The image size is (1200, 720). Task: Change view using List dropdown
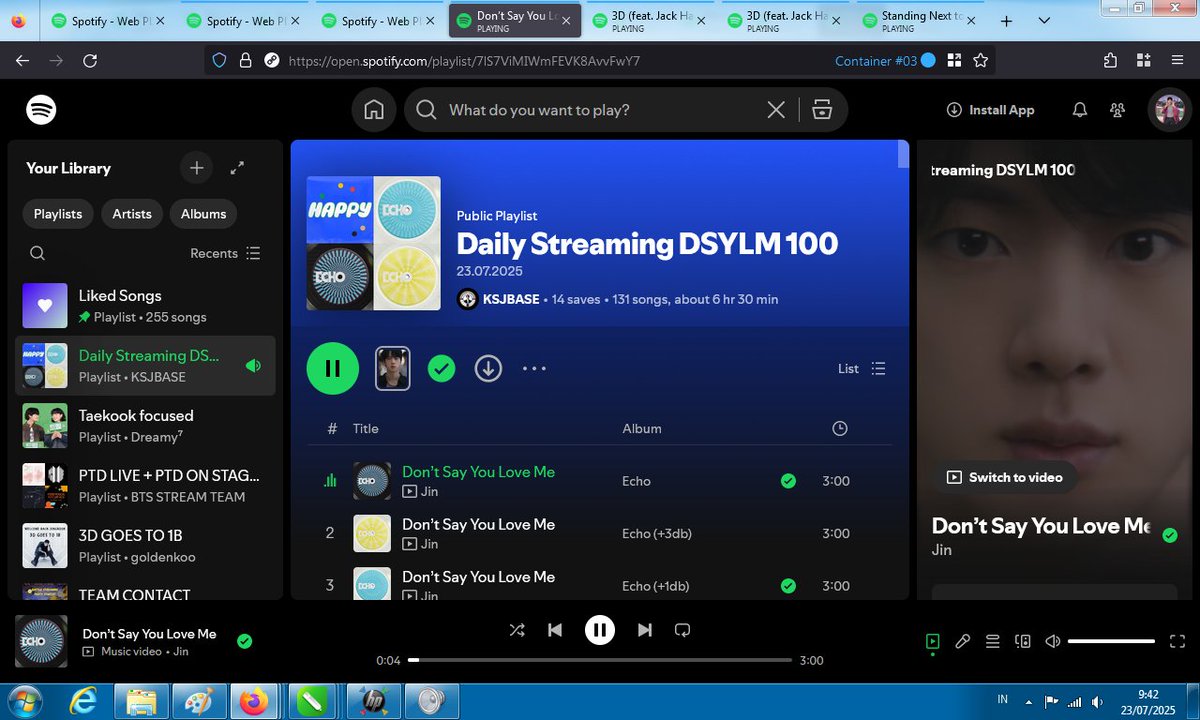pos(862,368)
